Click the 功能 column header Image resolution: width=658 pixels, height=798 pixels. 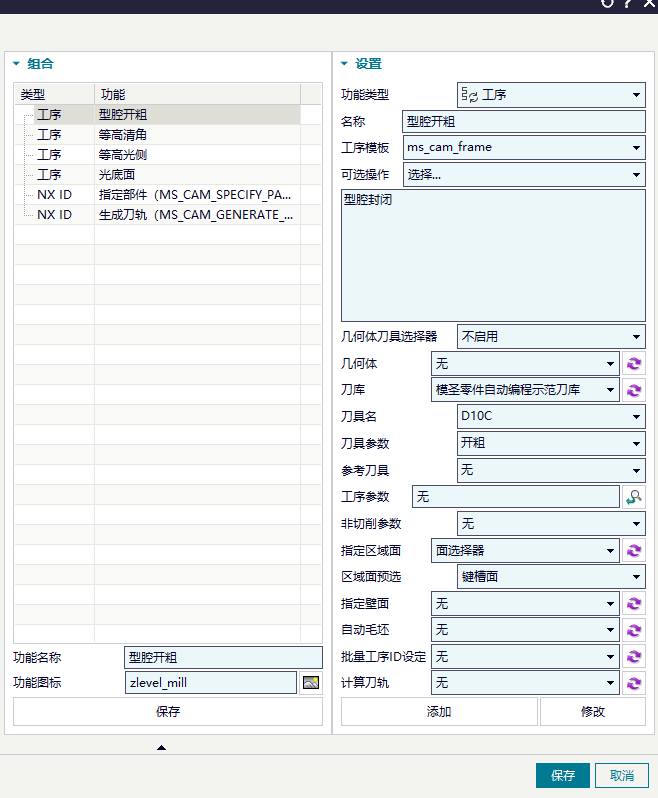click(197, 94)
